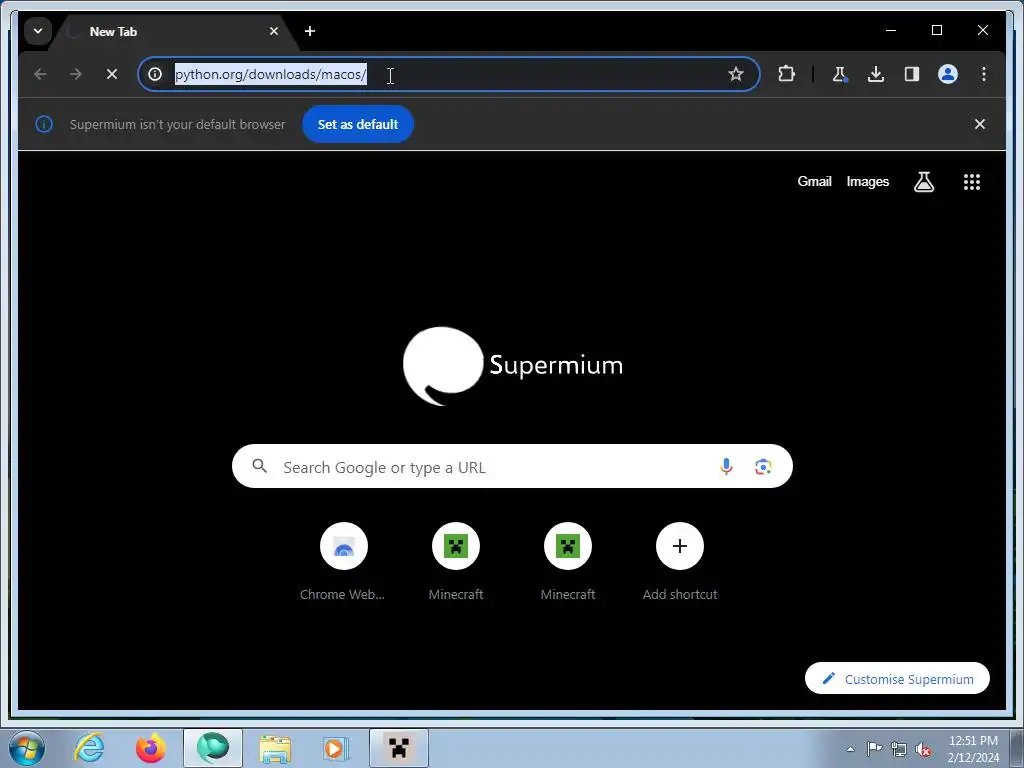
Task: Search by image with lens icon
Action: tap(763, 466)
